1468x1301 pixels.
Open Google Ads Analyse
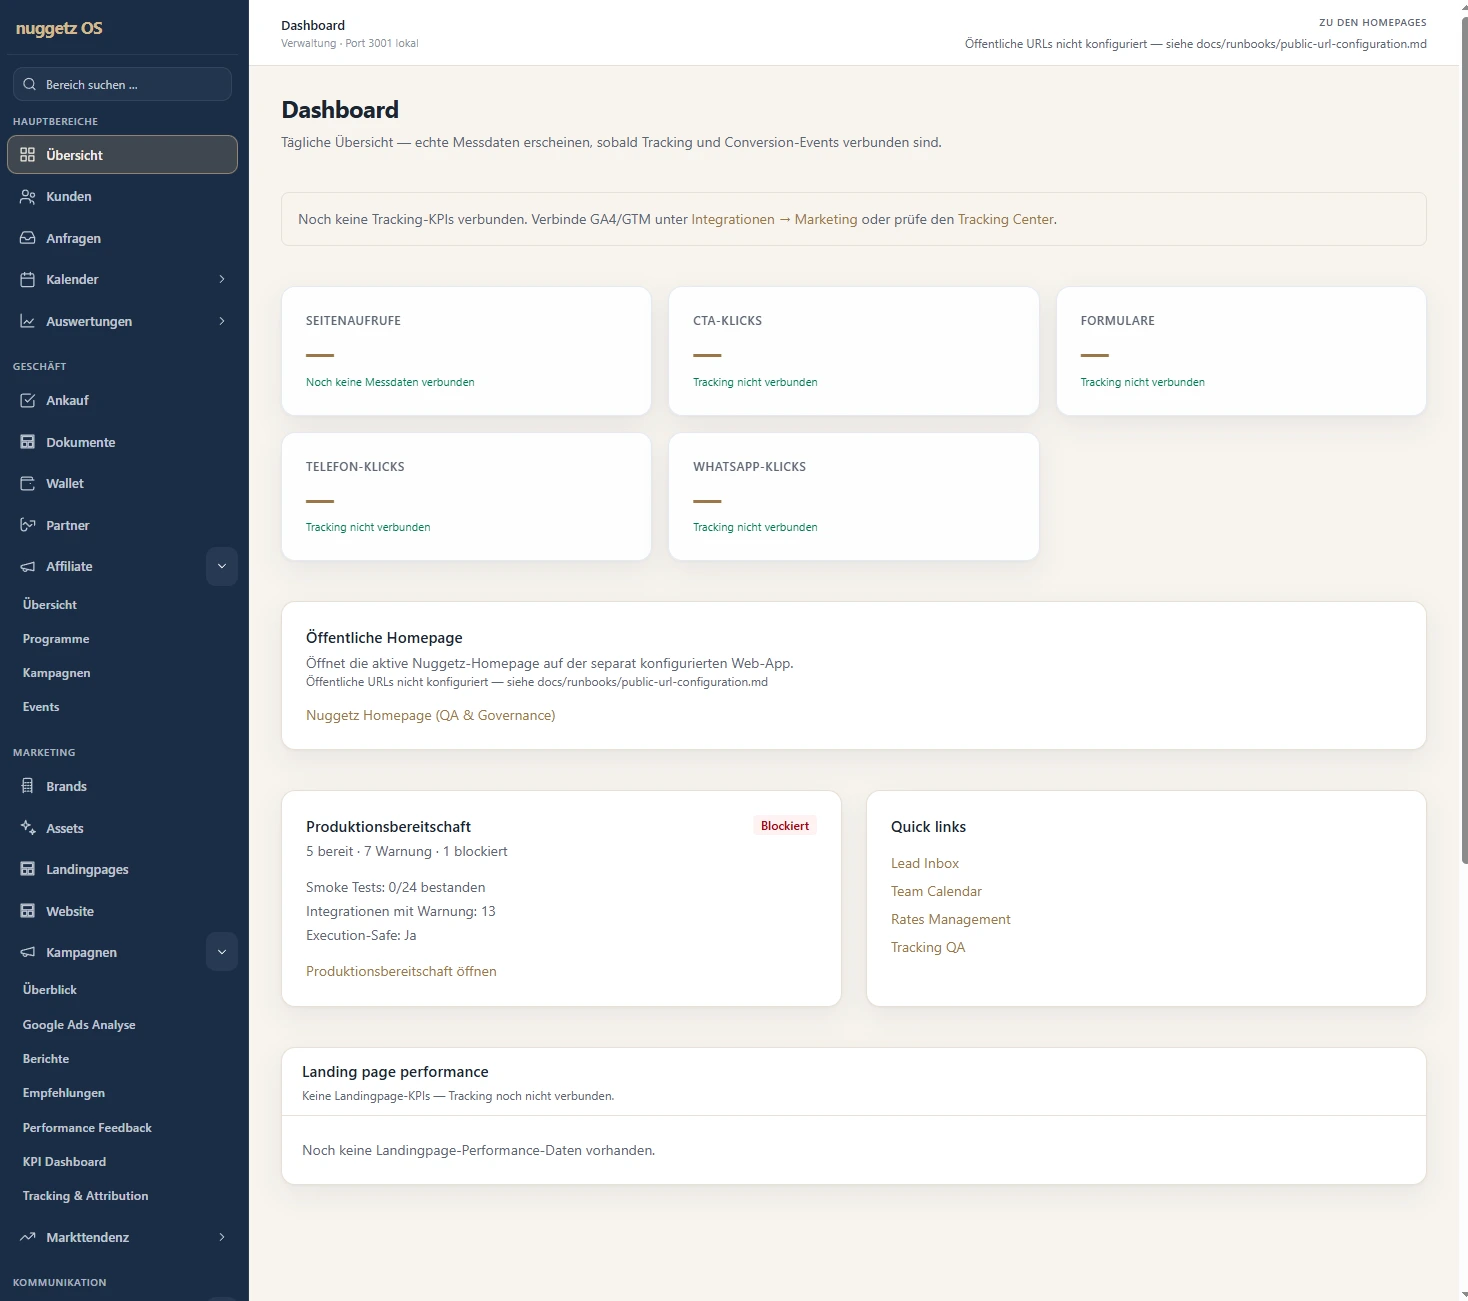pos(79,1025)
